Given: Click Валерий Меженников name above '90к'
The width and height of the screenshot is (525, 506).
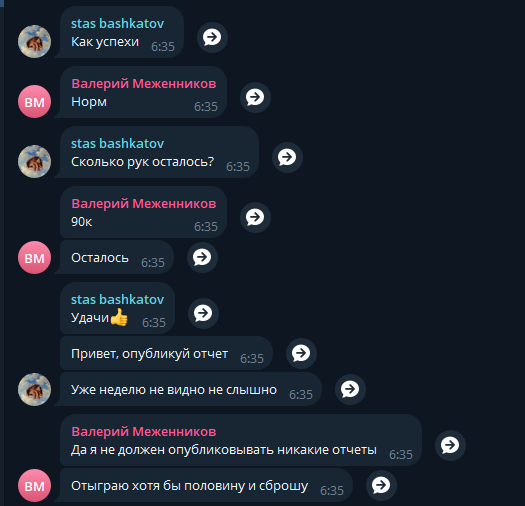Looking at the screenshot, I should coord(144,204).
